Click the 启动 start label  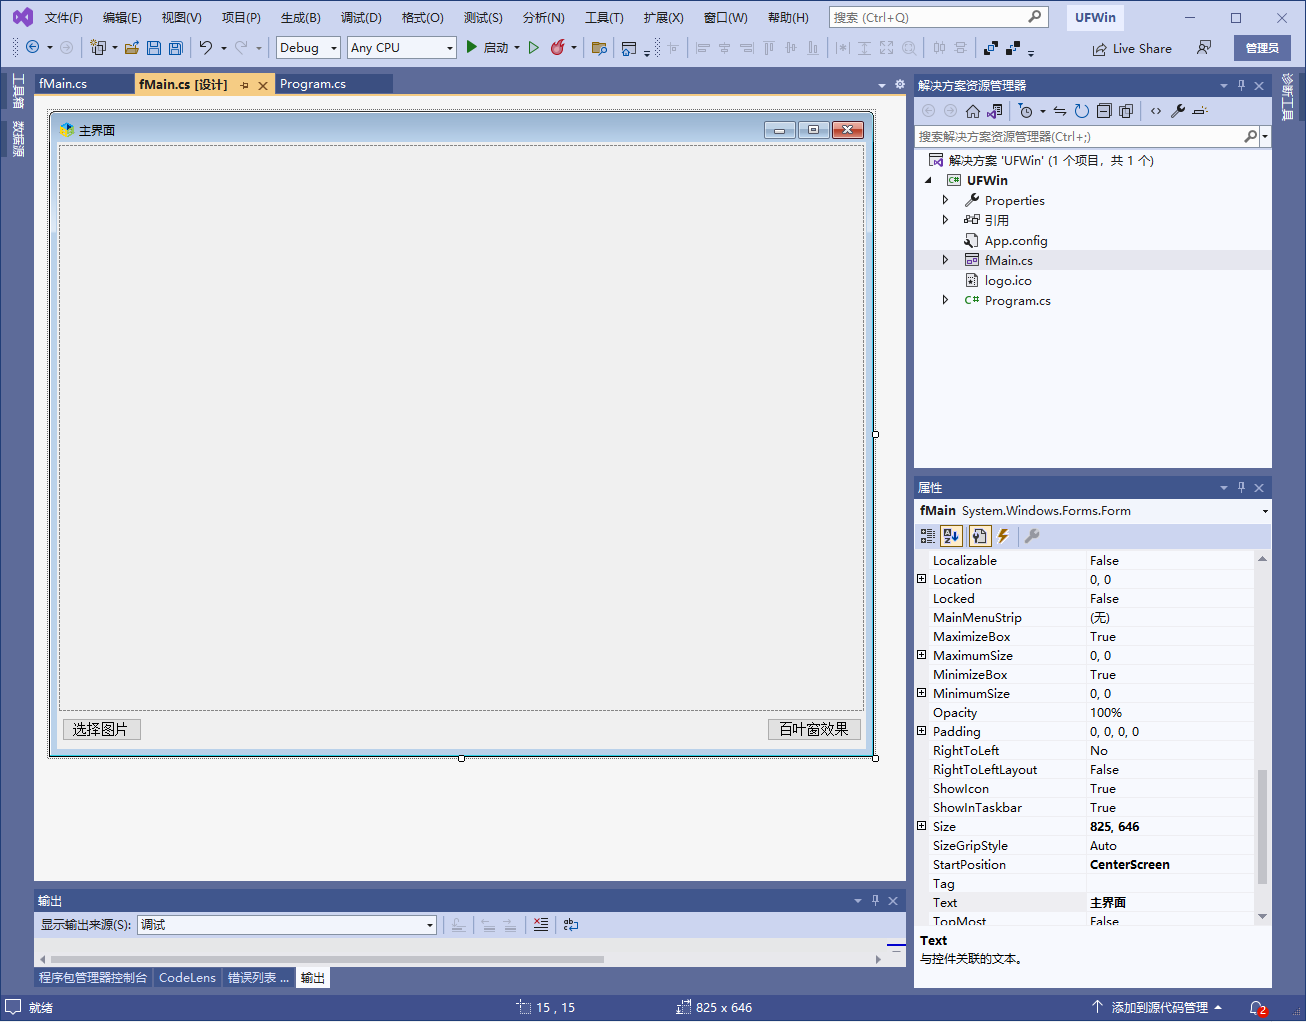[496, 48]
